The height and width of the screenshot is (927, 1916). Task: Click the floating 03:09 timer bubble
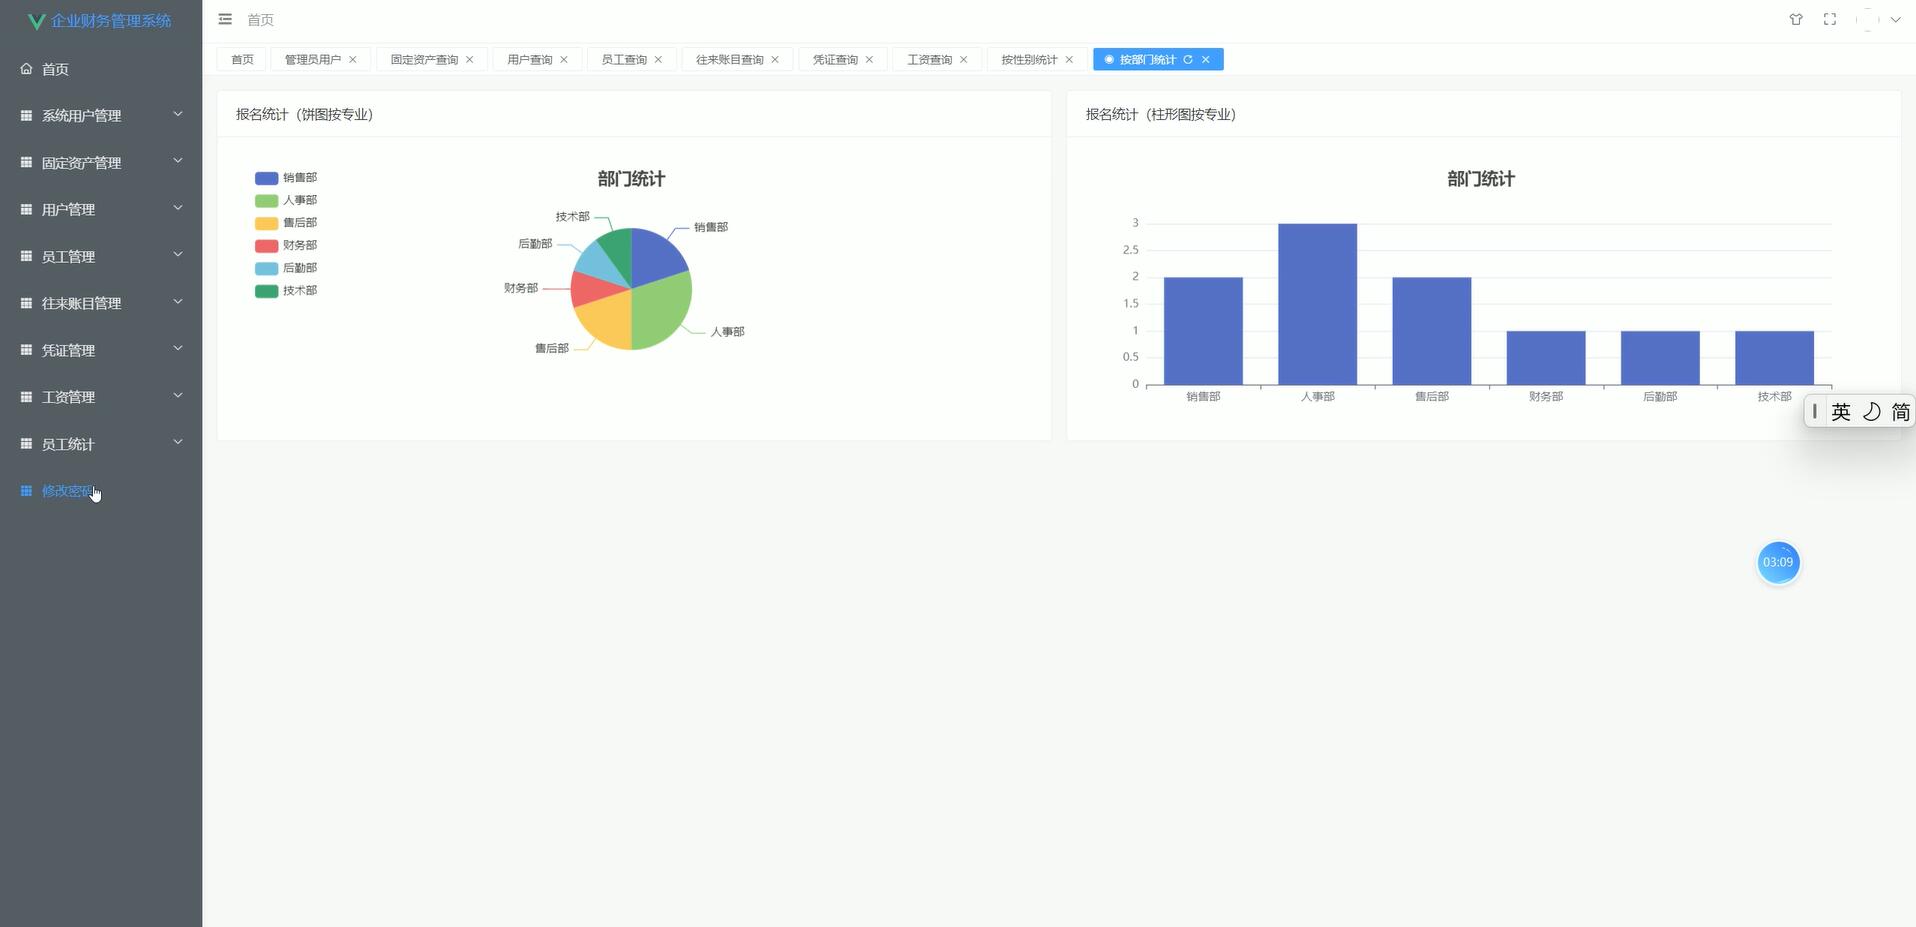[1779, 562]
